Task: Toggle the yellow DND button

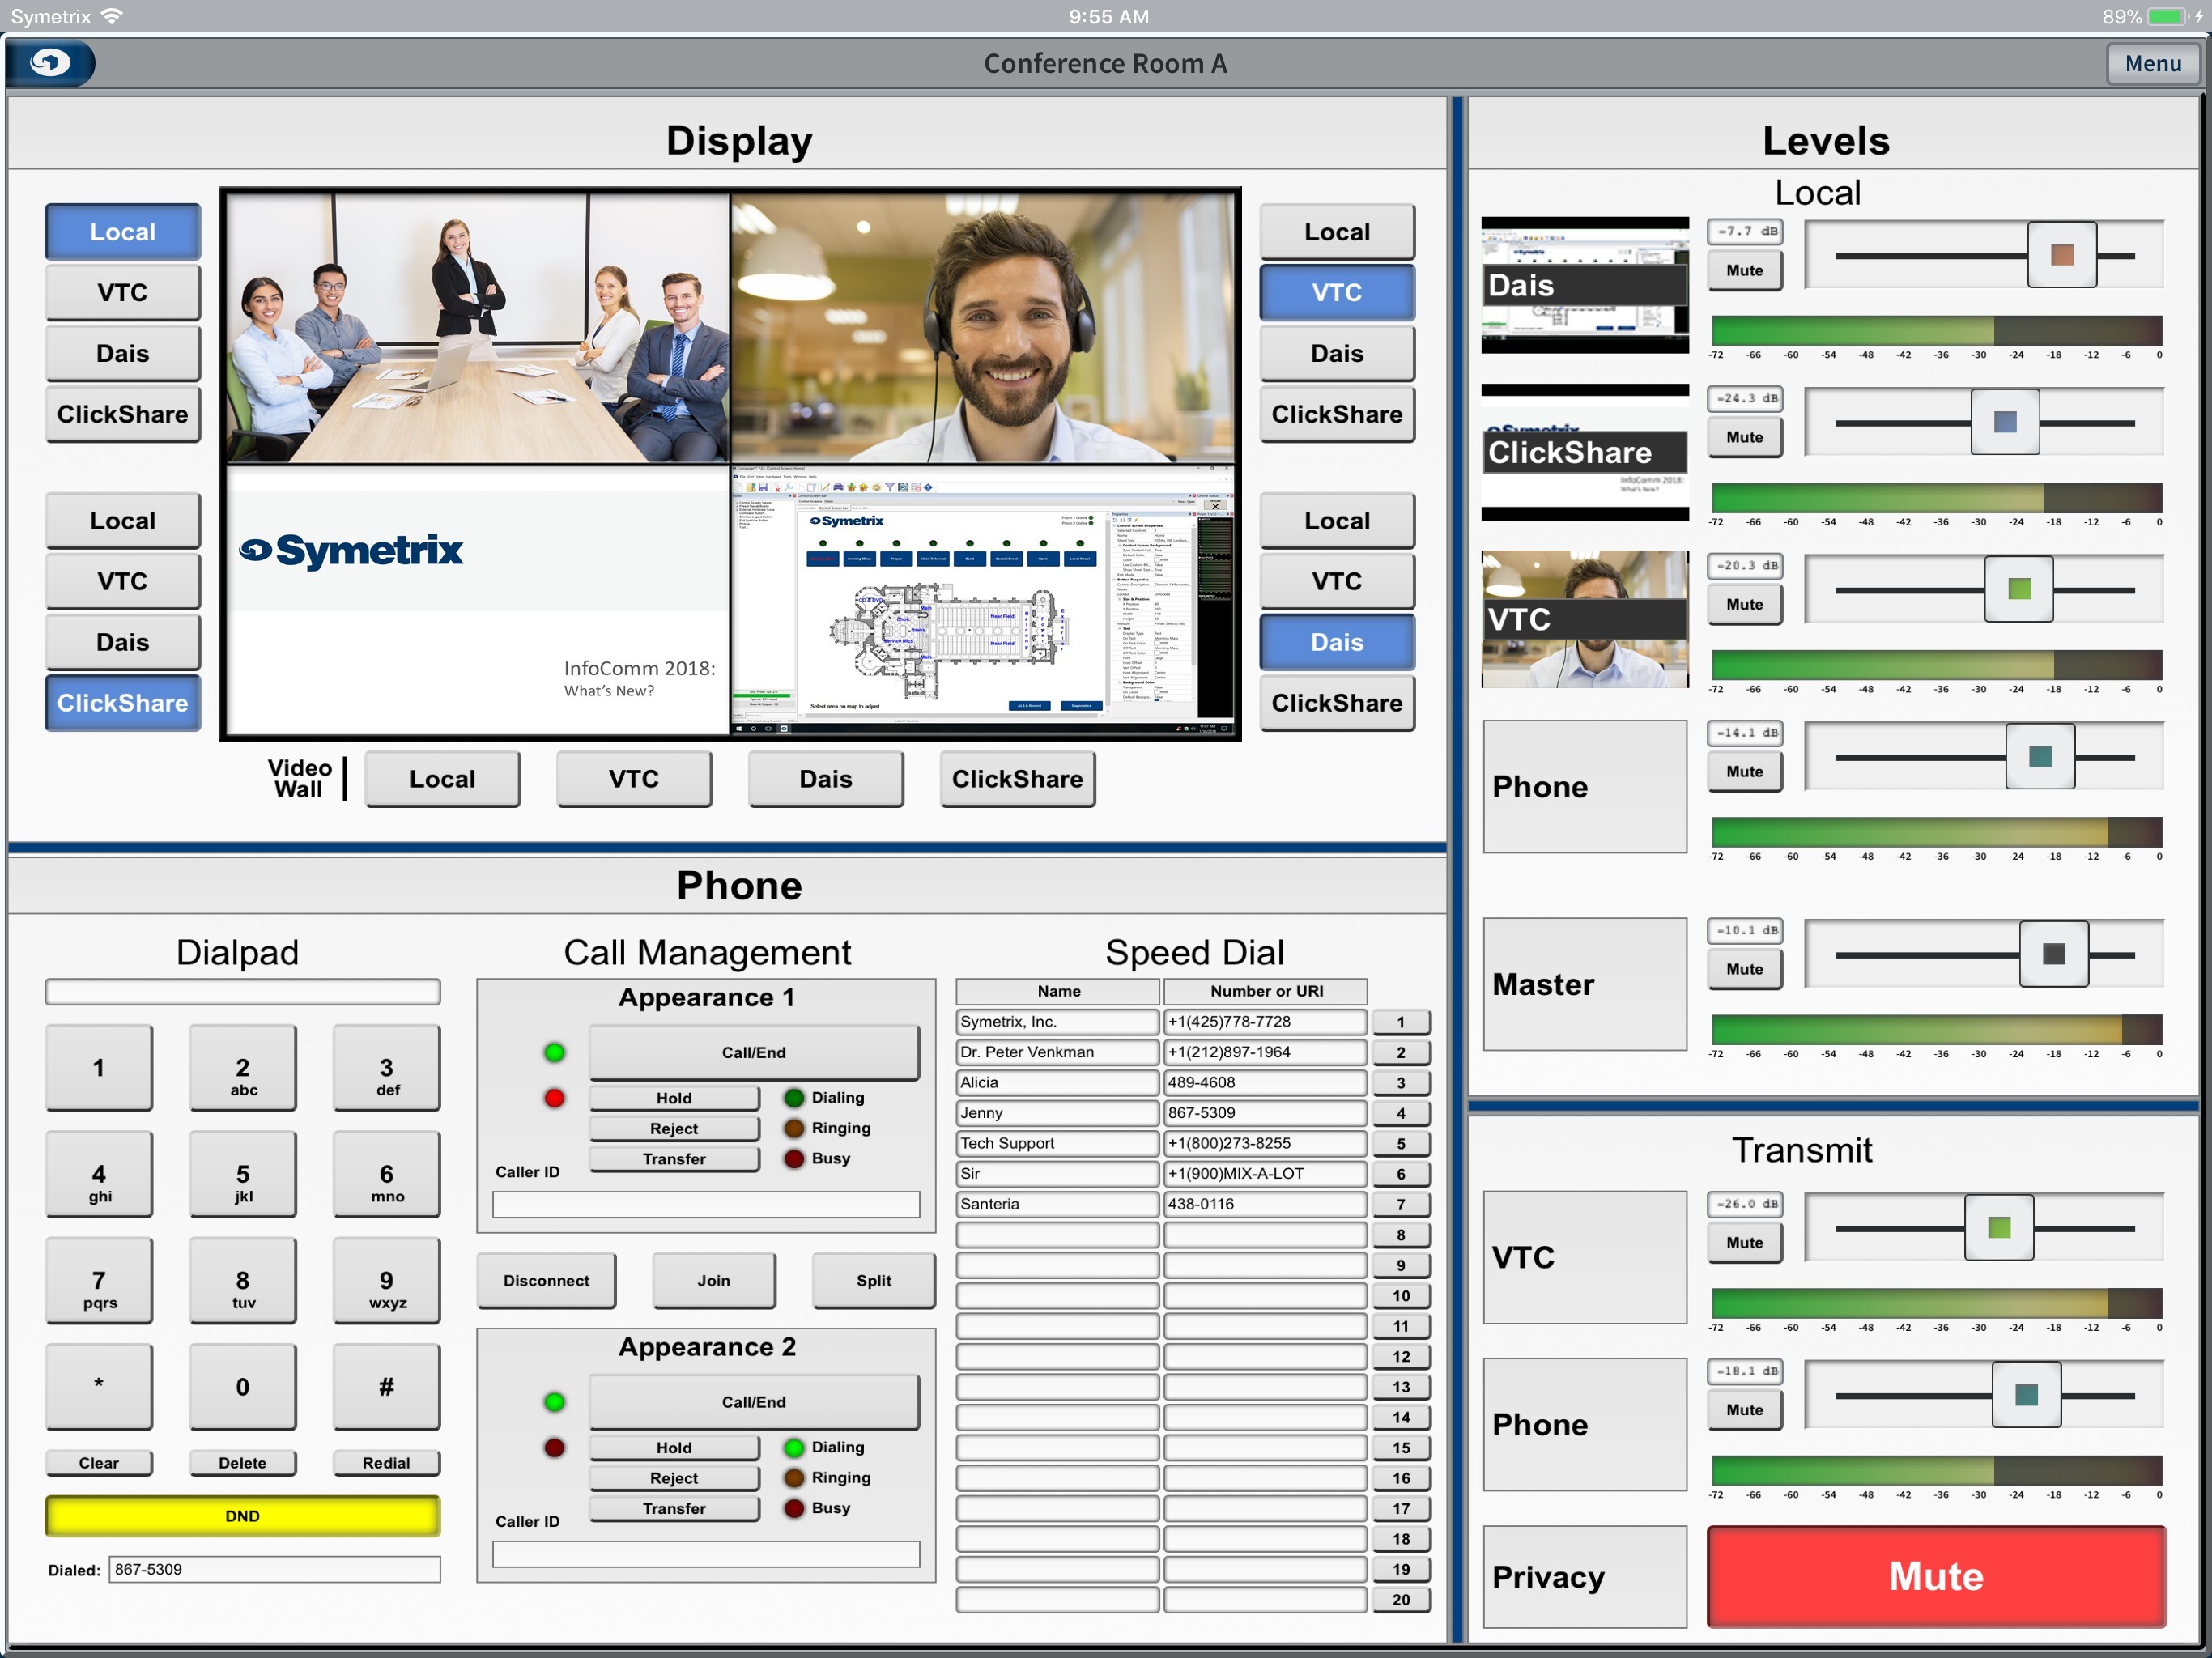Action: click(x=242, y=1515)
